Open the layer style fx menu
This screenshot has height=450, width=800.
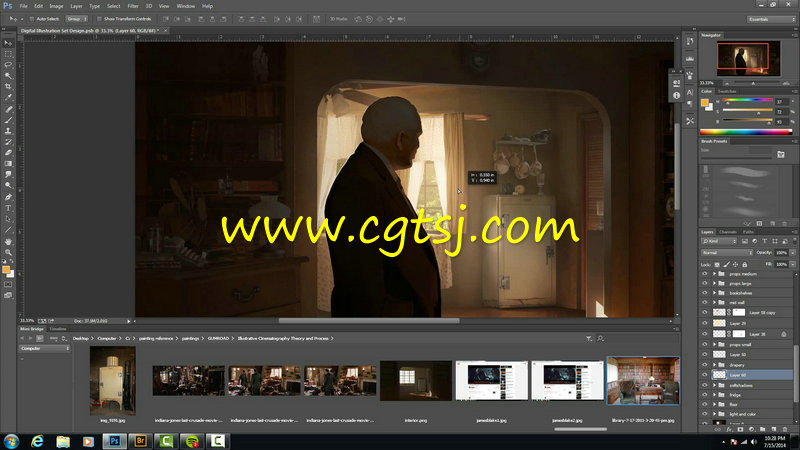[x=729, y=430]
